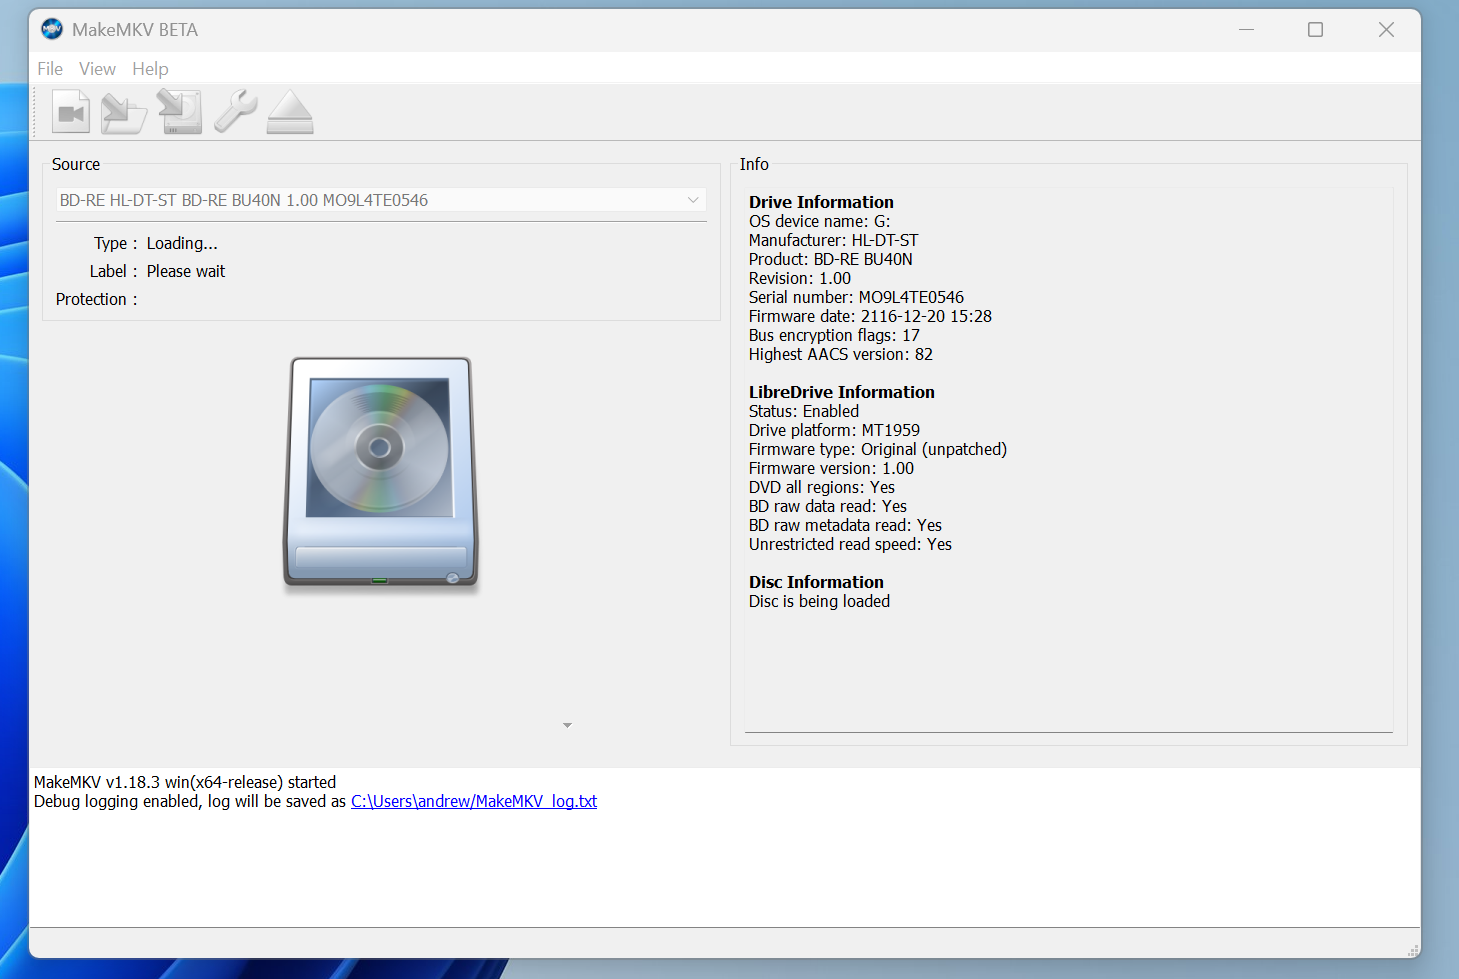Click the 'Unrestricted read speed: Yes' line
Viewport: 1459px width, 979px height.
point(850,544)
